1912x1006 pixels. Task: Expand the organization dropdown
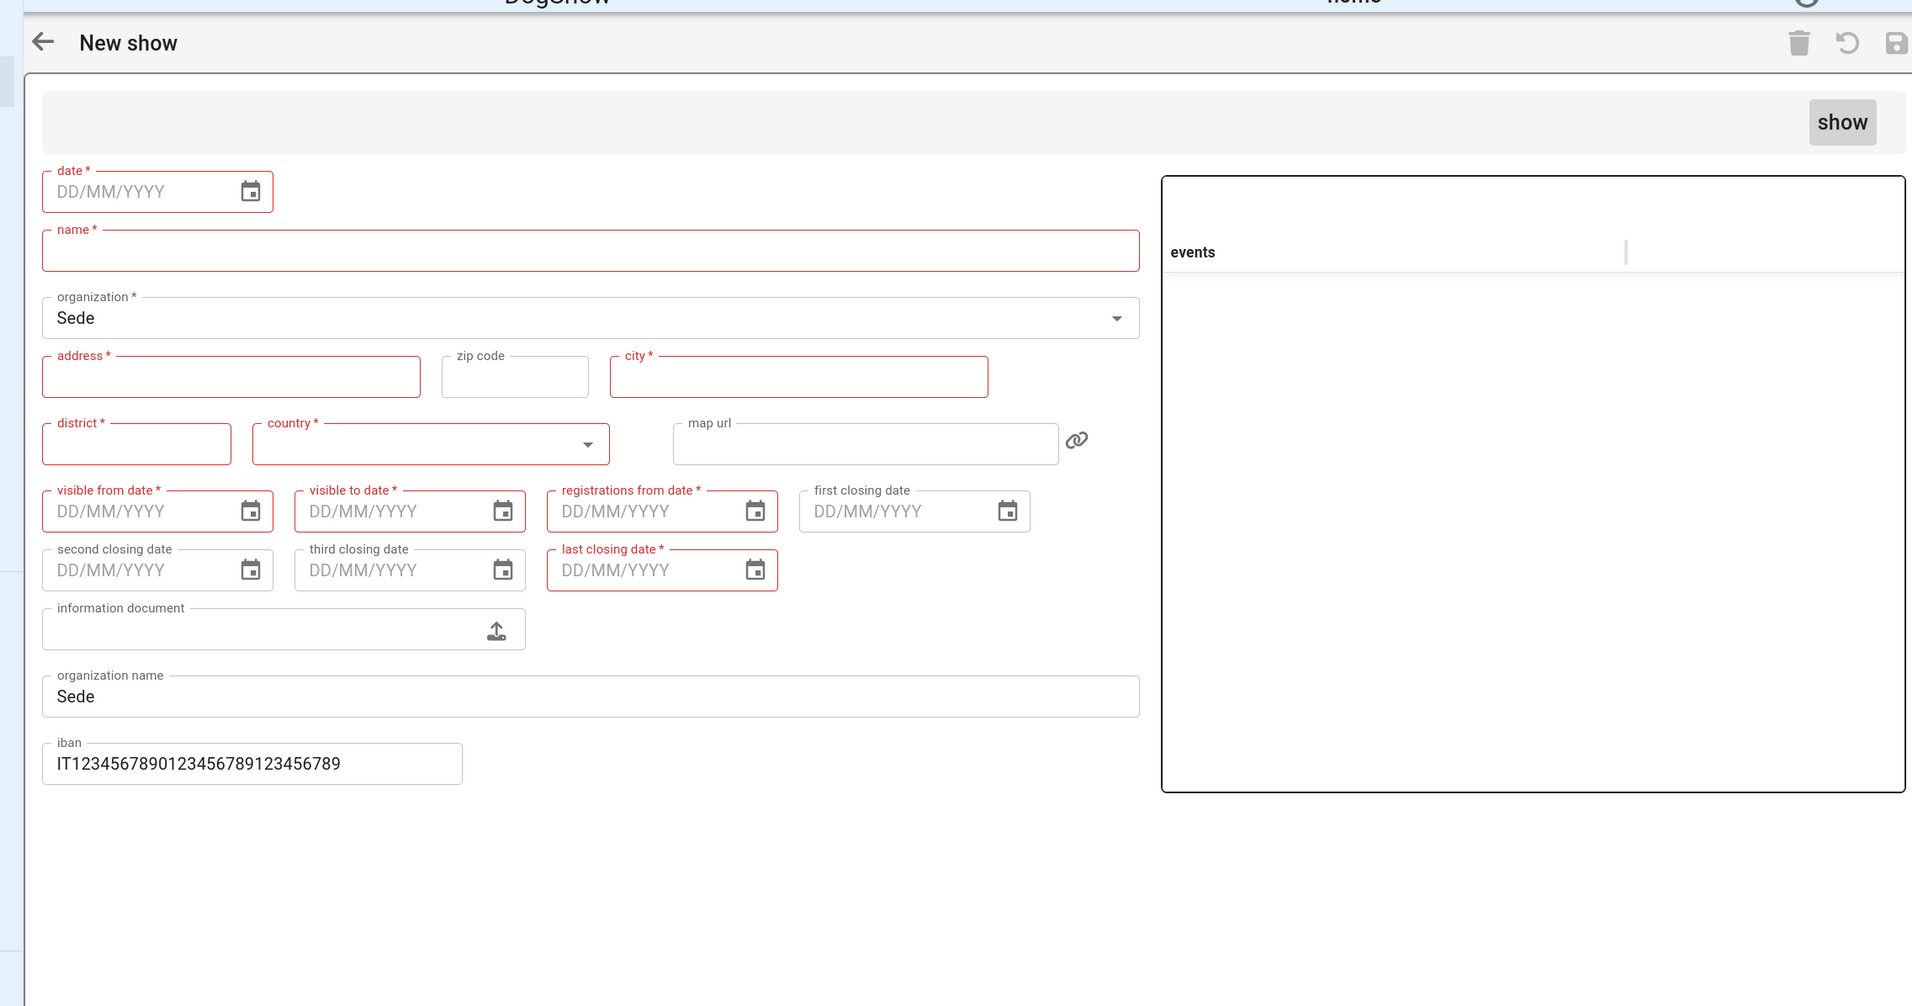1117,319
